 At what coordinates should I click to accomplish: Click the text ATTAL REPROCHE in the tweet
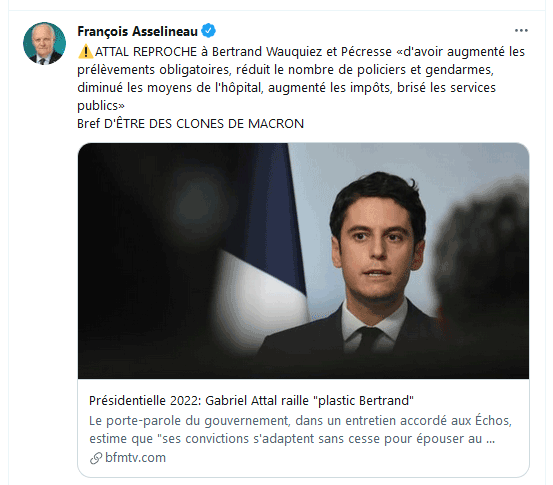[146, 52]
